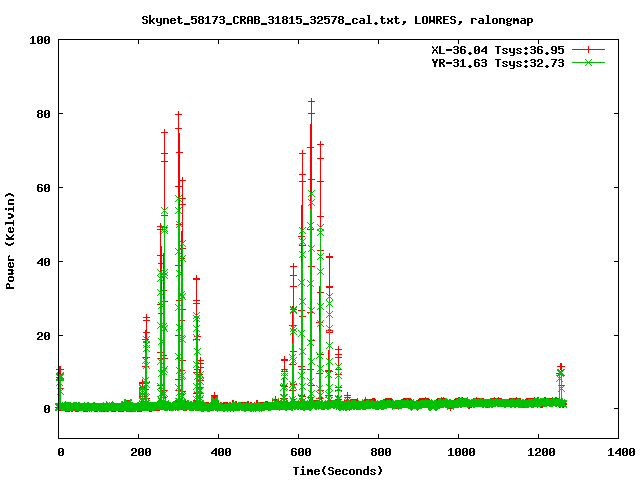
Task: Select legend entry YR-31.63 Tsys:32.73
Action: [498, 63]
